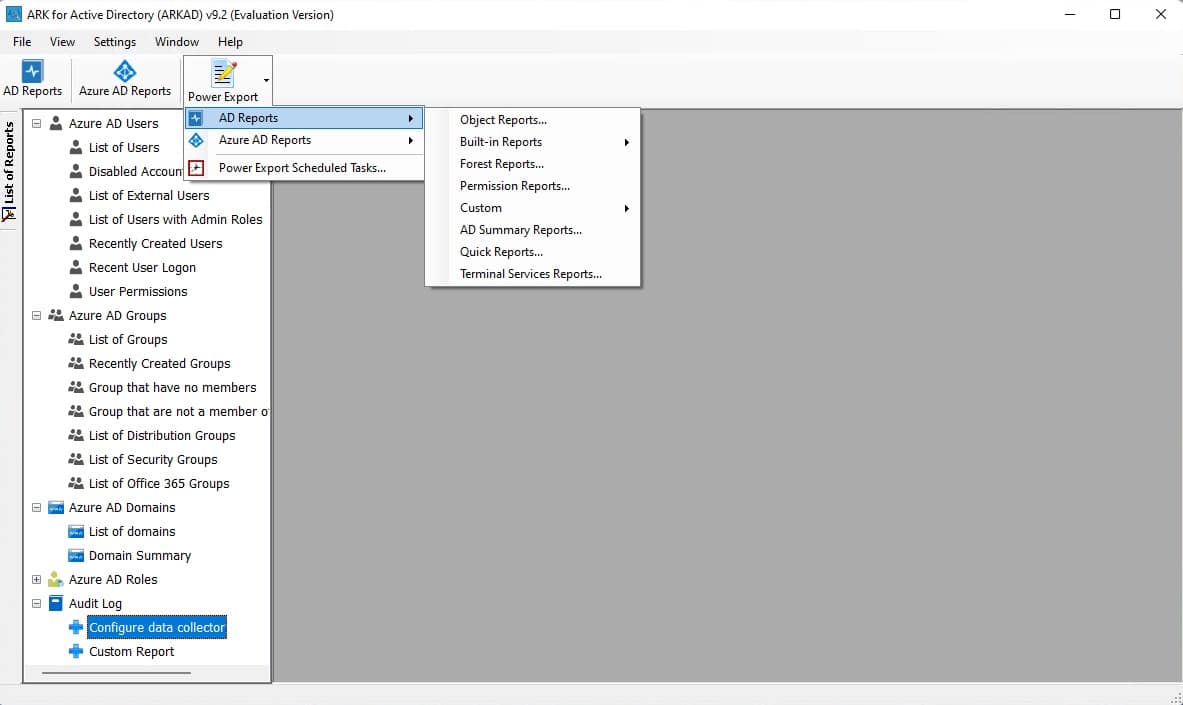Click the Azure AD Groups node icon

click(56, 316)
